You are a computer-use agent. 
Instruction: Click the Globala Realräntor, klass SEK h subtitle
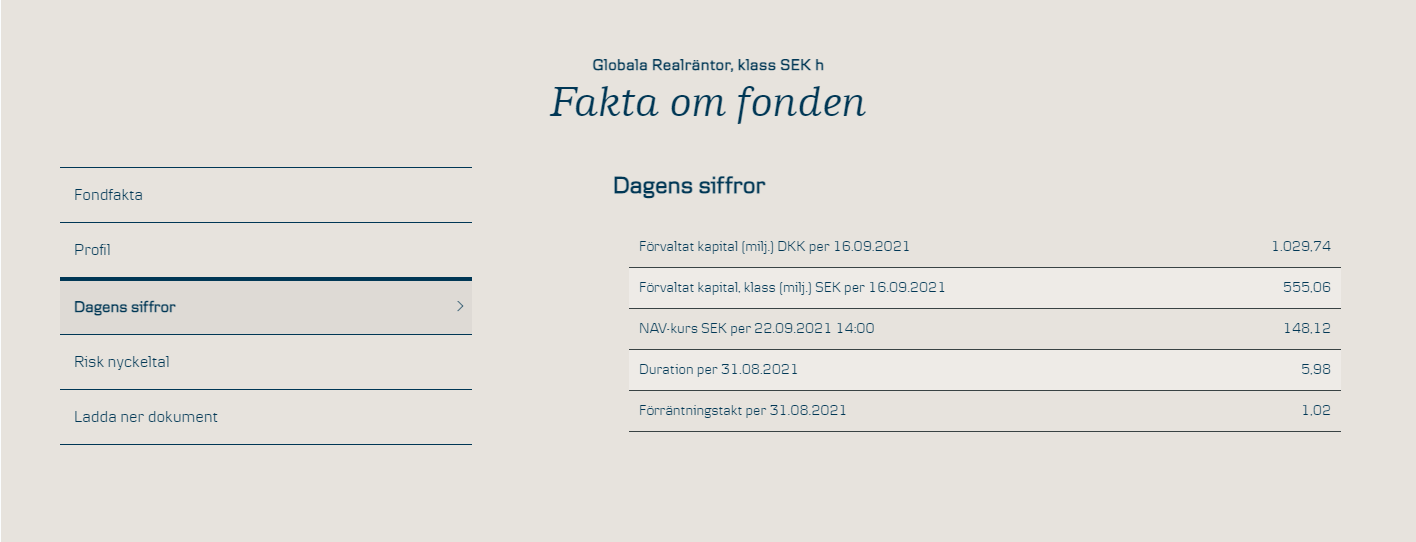[708, 65]
